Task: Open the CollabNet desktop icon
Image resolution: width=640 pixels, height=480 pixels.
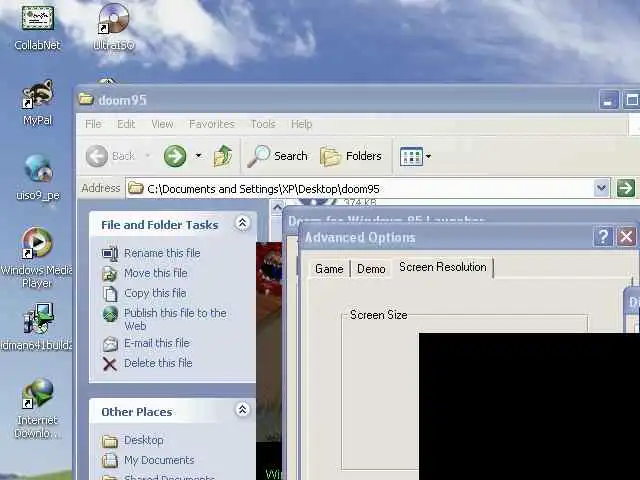Action: 38,27
